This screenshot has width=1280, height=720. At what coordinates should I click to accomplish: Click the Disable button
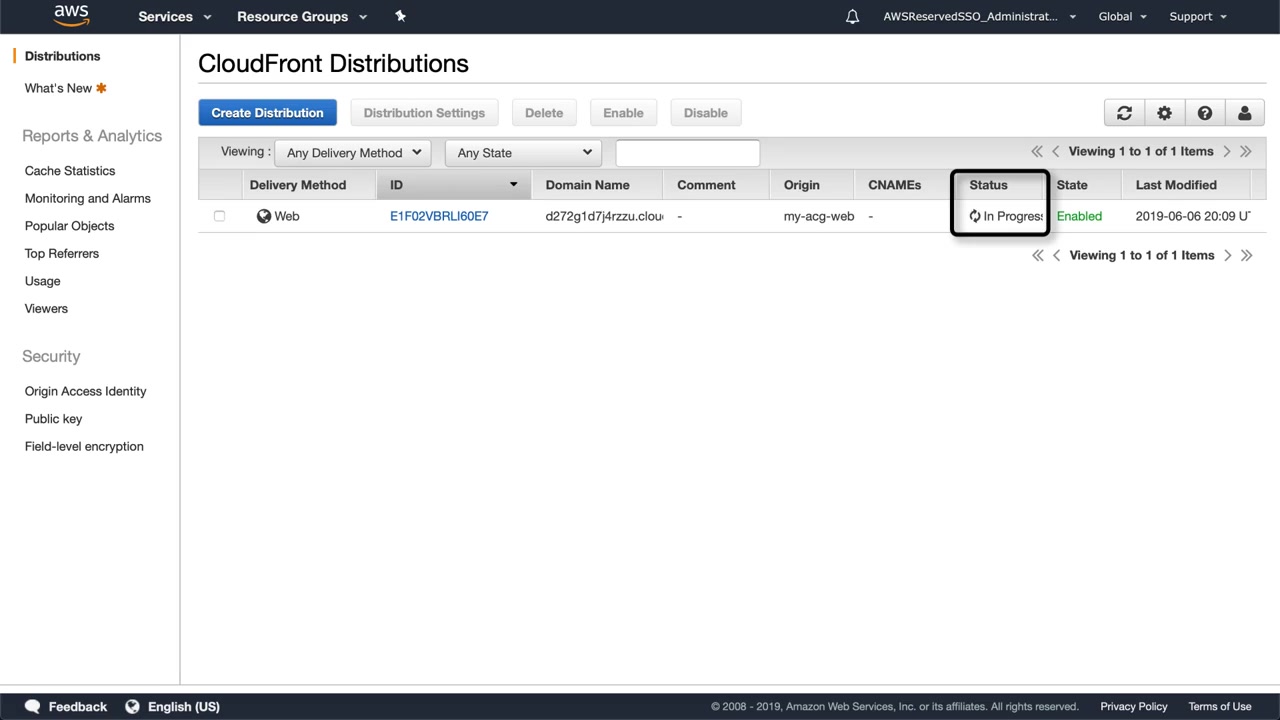pyautogui.click(x=706, y=113)
